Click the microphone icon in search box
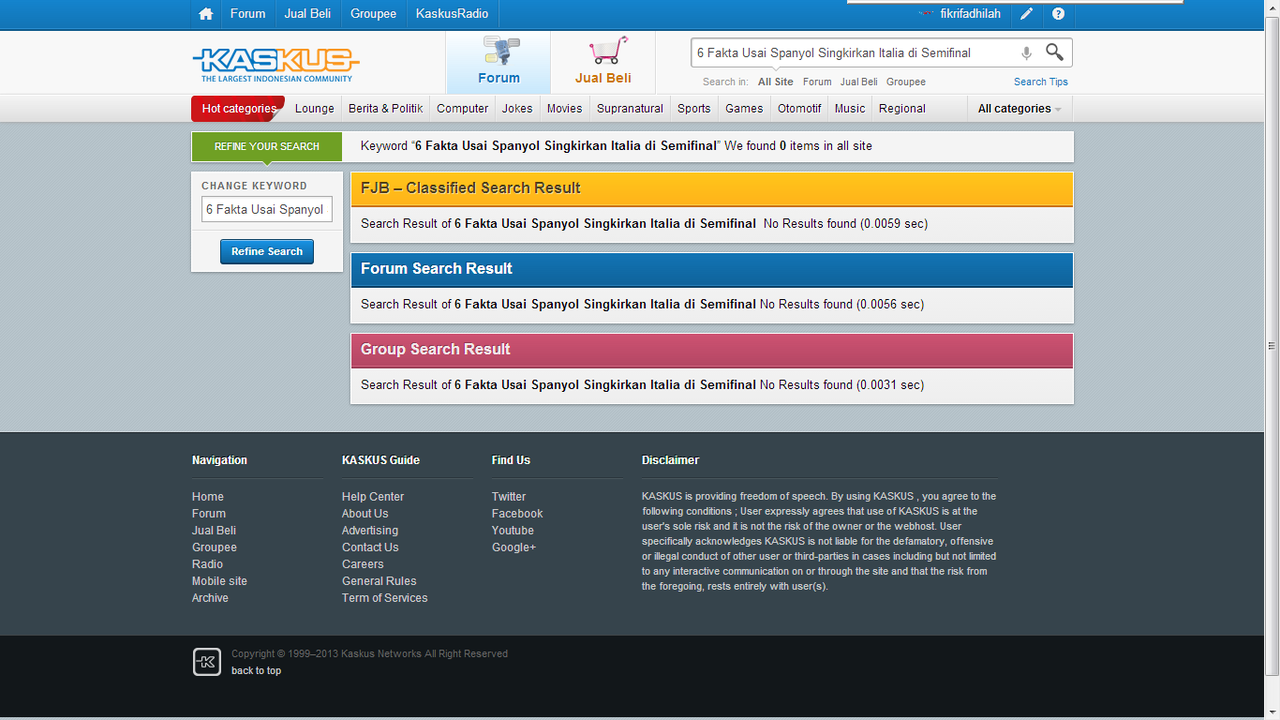 (x=1026, y=53)
